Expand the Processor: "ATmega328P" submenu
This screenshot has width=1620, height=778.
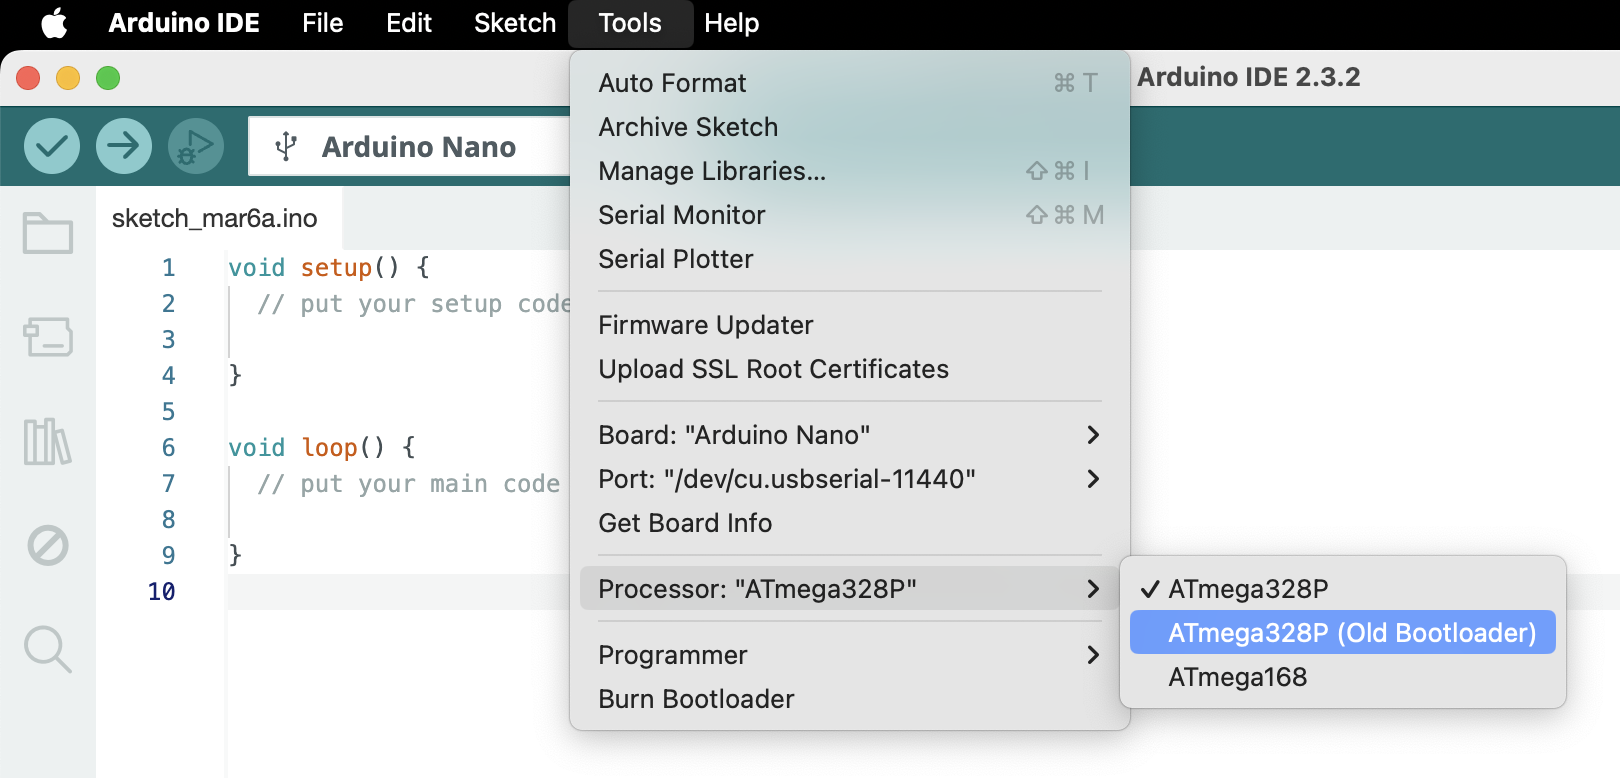pyautogui.click(x=850, y=589)
